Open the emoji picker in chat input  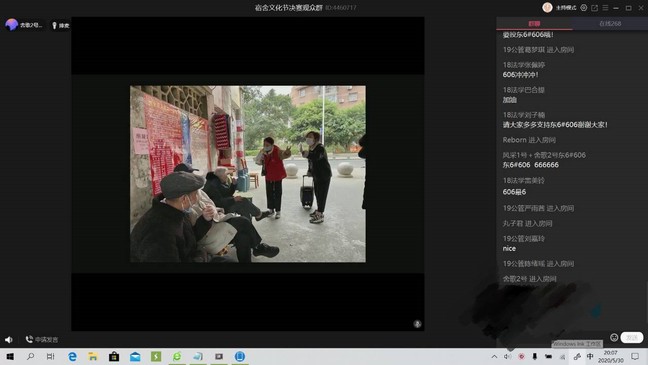[x=614, y=338]
